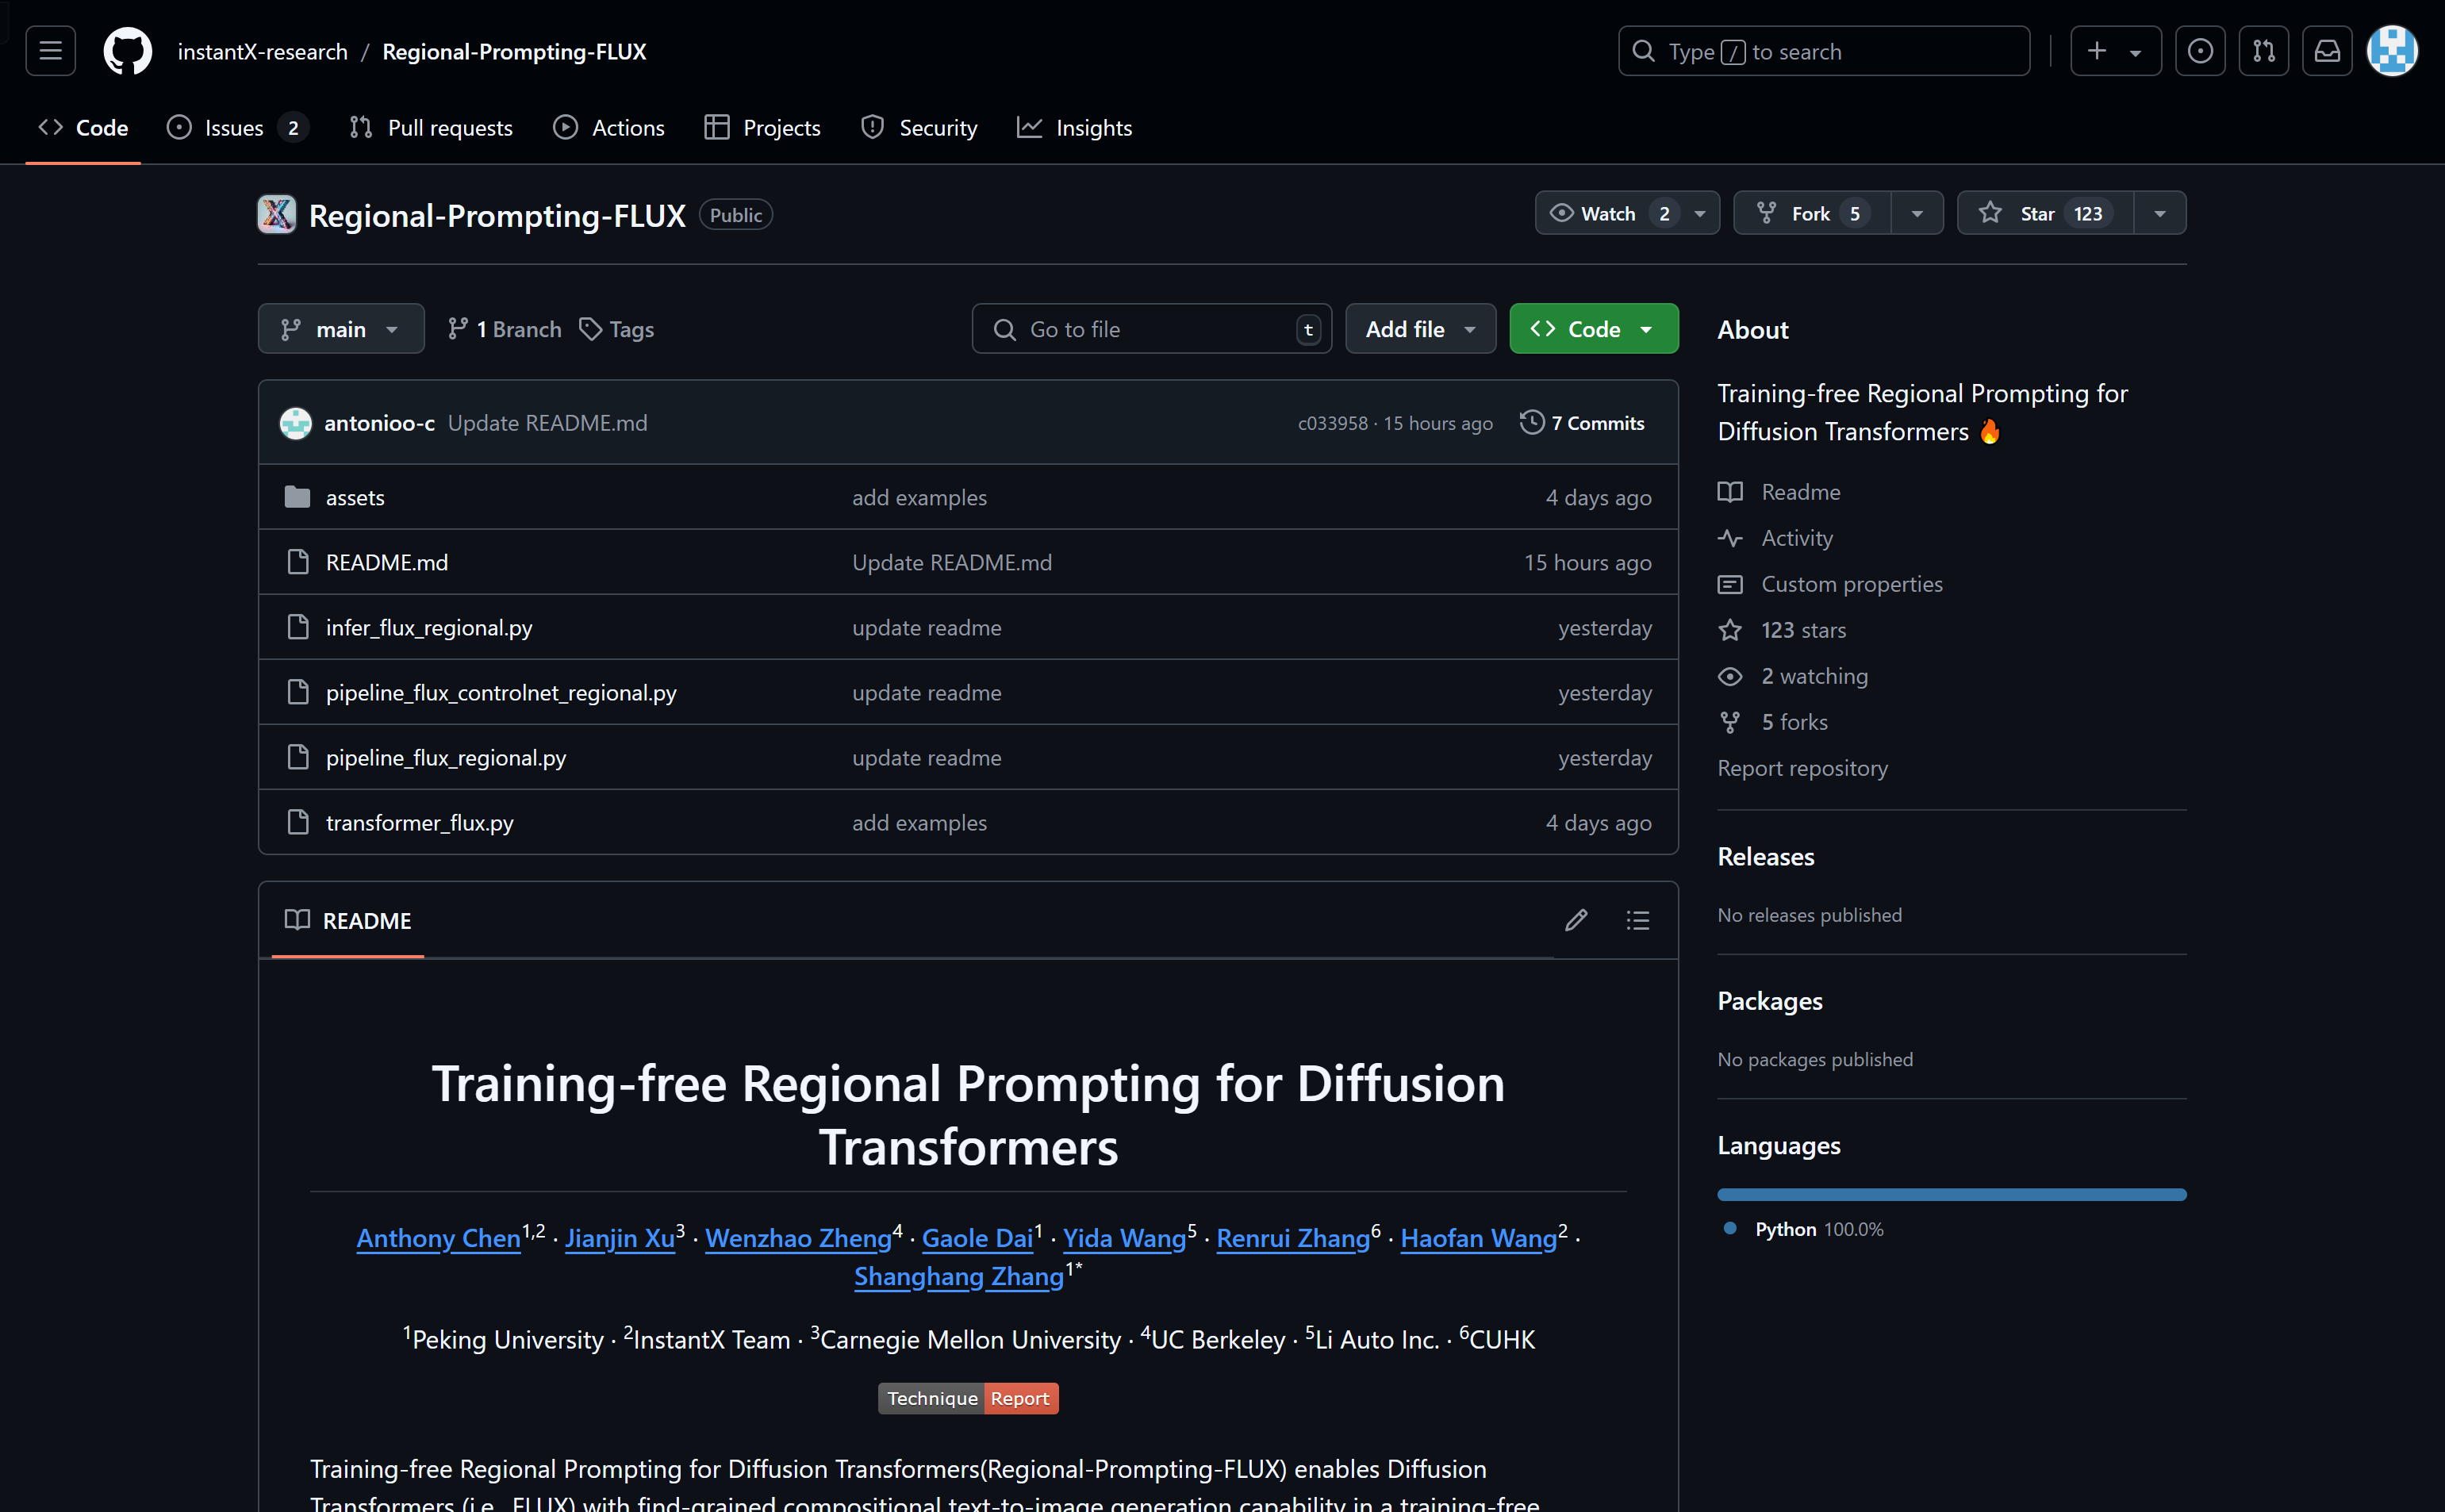
Task: Click Report repository link
Action: coord(1802,768)
